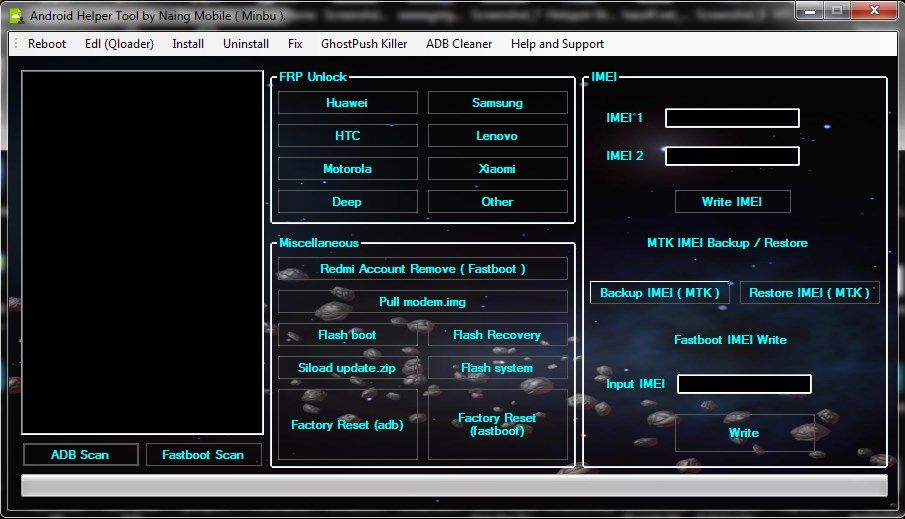Start Factory Reset (adb)

[x=347, y=425]
